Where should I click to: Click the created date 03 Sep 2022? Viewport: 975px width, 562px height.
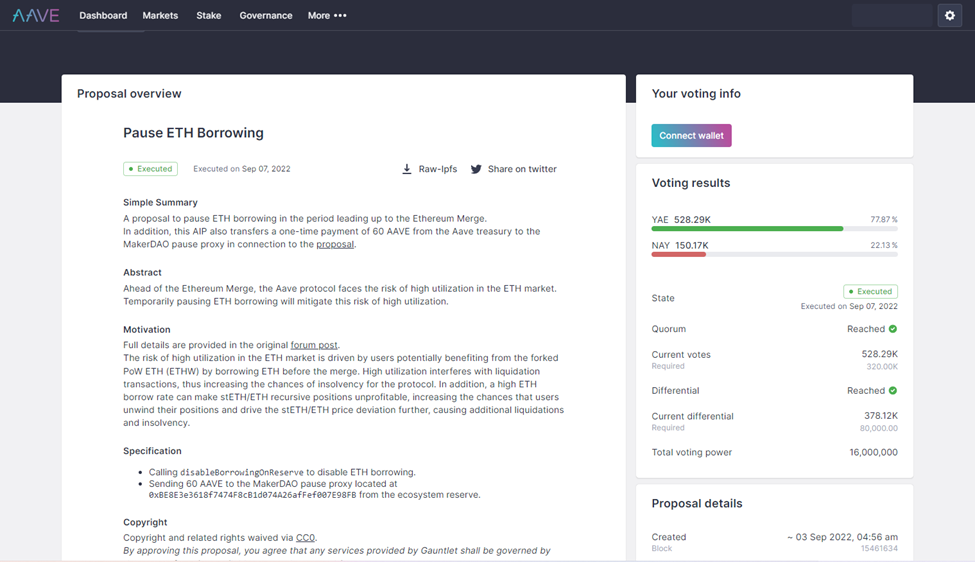843,537
